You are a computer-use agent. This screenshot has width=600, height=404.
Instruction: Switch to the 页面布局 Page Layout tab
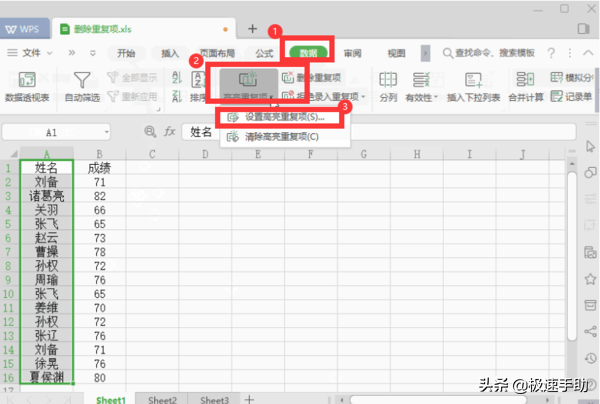[217, 53]
